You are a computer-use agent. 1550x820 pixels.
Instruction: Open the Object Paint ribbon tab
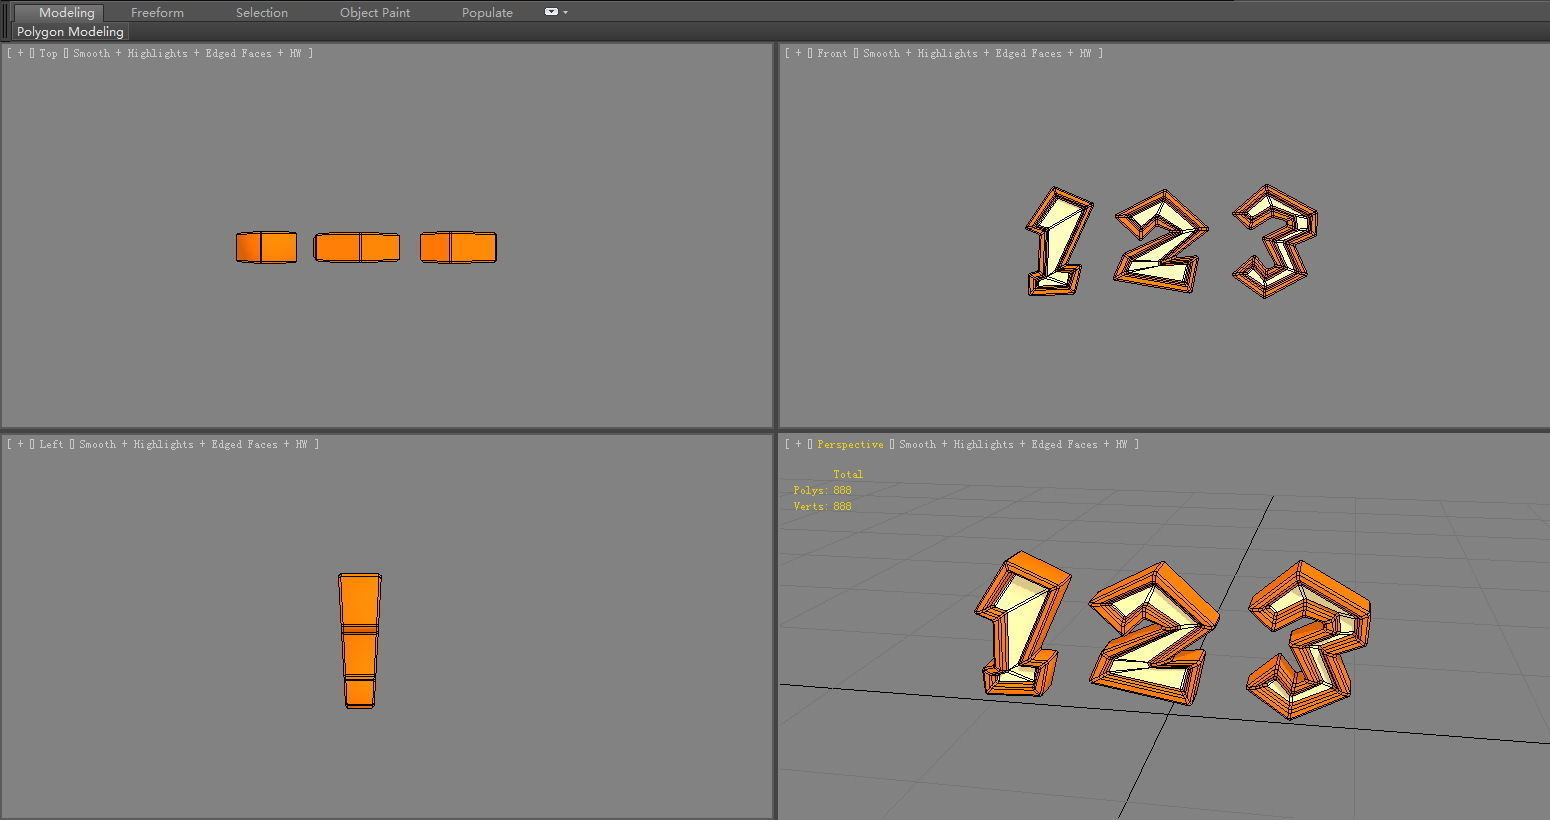click(375, 12)
